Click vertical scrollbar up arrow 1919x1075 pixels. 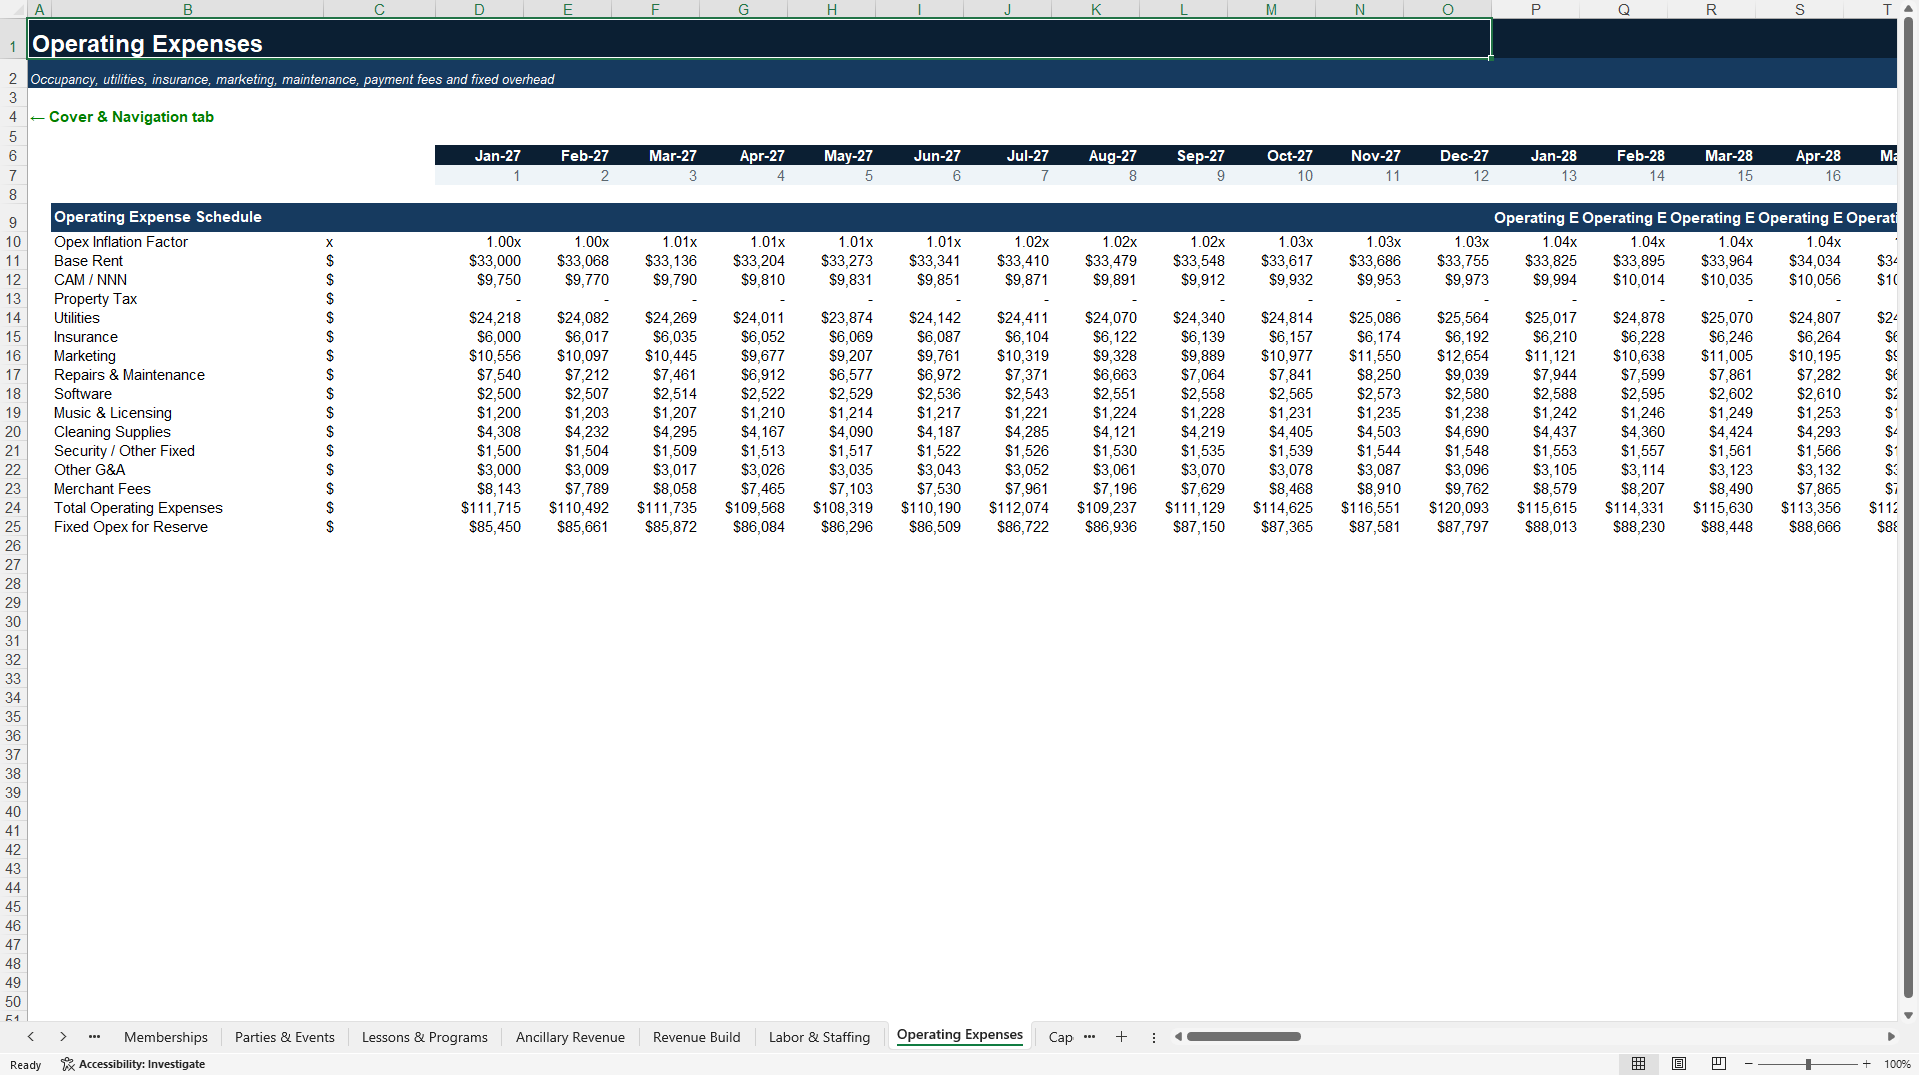[1908, 10]
